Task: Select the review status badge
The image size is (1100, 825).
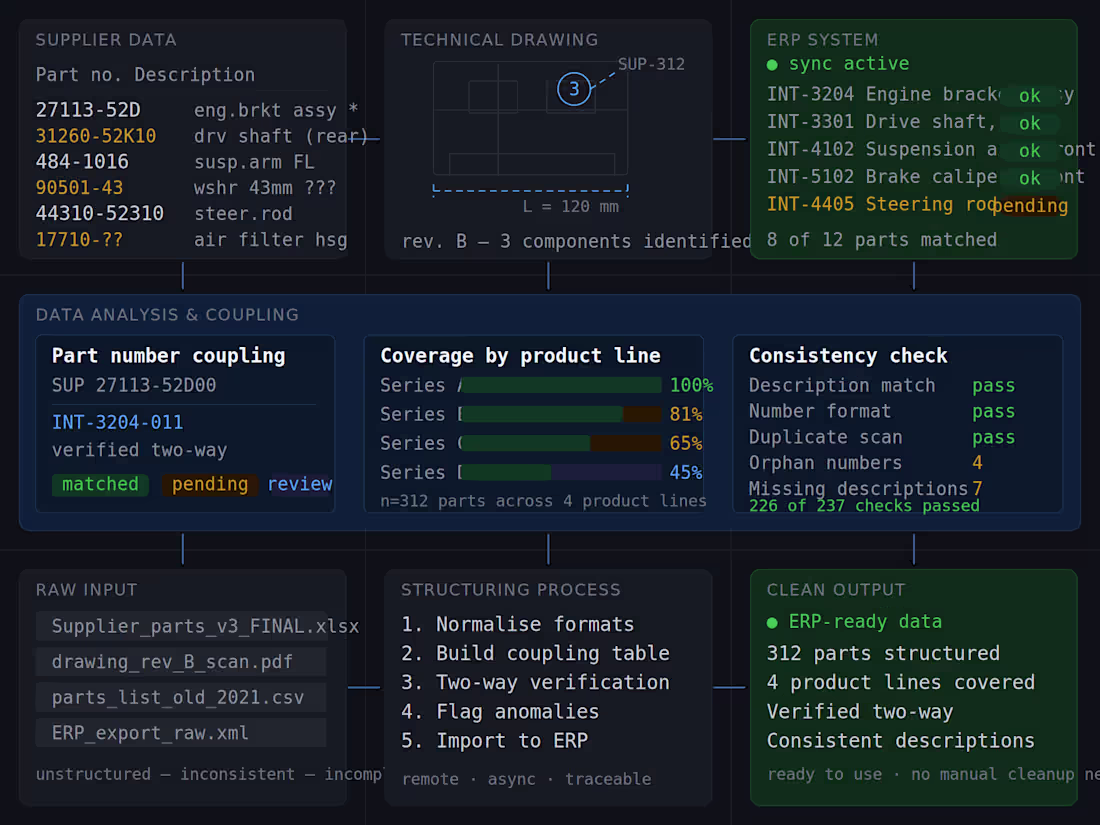Action: [x=300, y=484]
